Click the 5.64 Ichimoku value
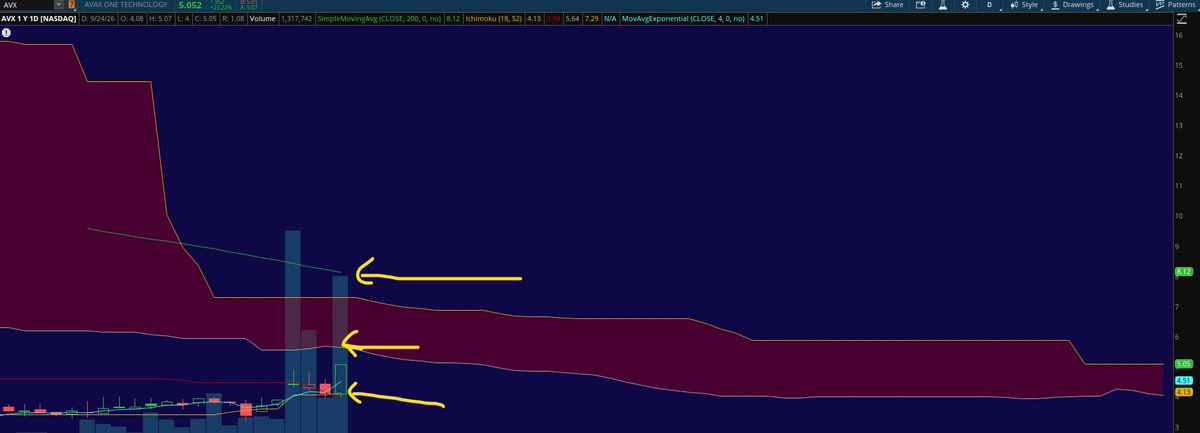Viewport: 1200px width, 433px height. coord(572,18)
